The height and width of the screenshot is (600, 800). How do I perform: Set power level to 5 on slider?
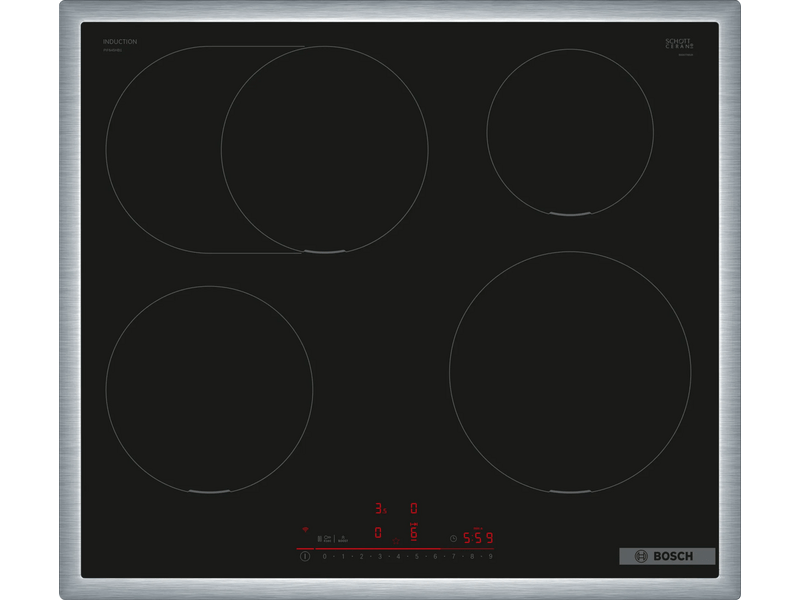pos(416,556)
